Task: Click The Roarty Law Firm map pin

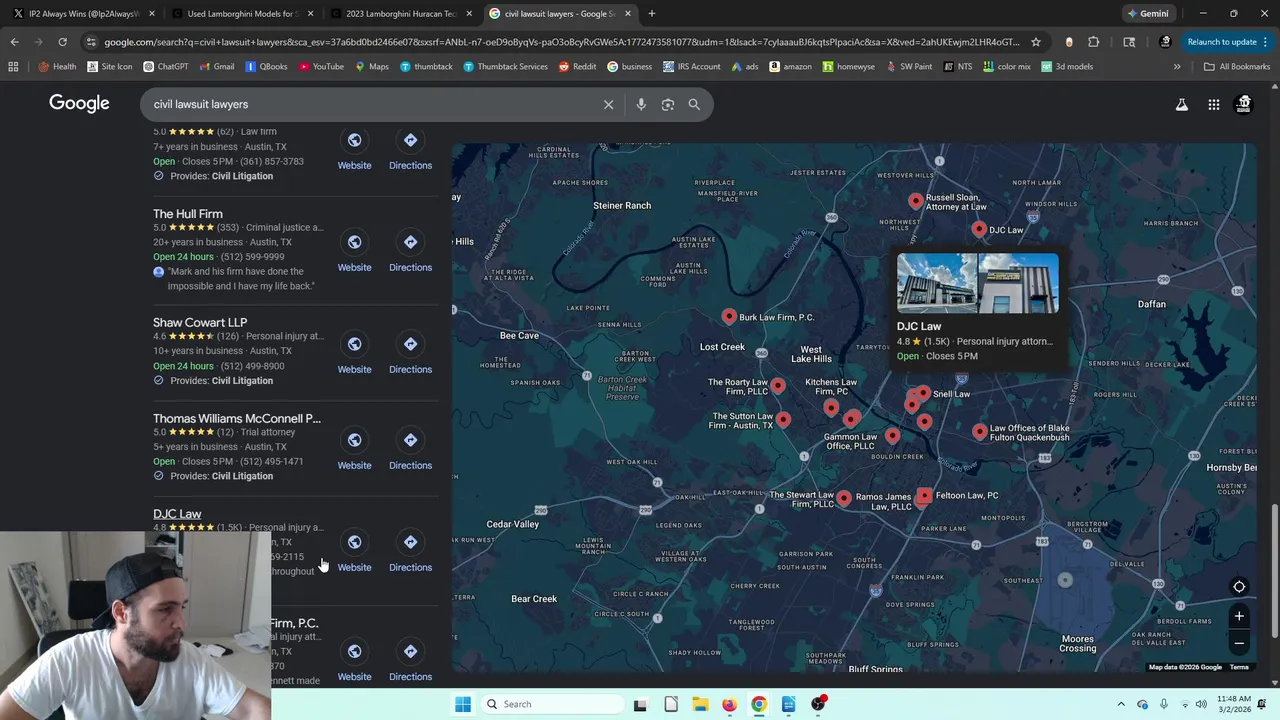Action: pyautogui.click(x=778, y=386)
